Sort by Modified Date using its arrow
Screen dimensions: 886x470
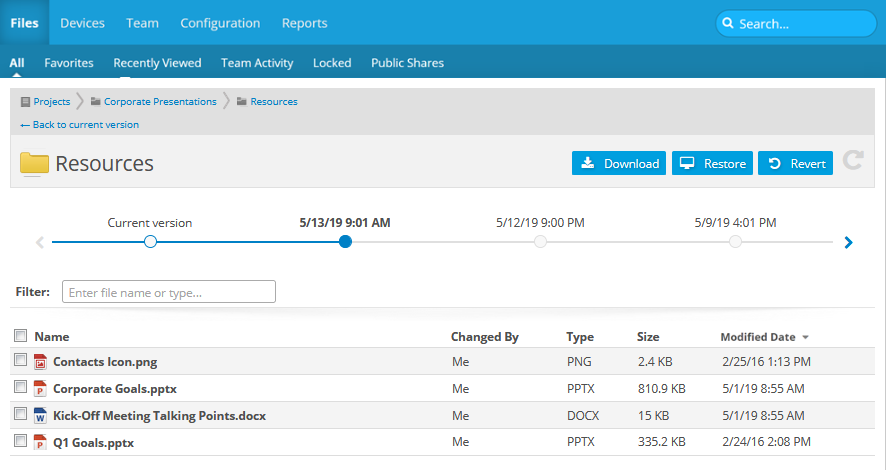coord(806,337)
